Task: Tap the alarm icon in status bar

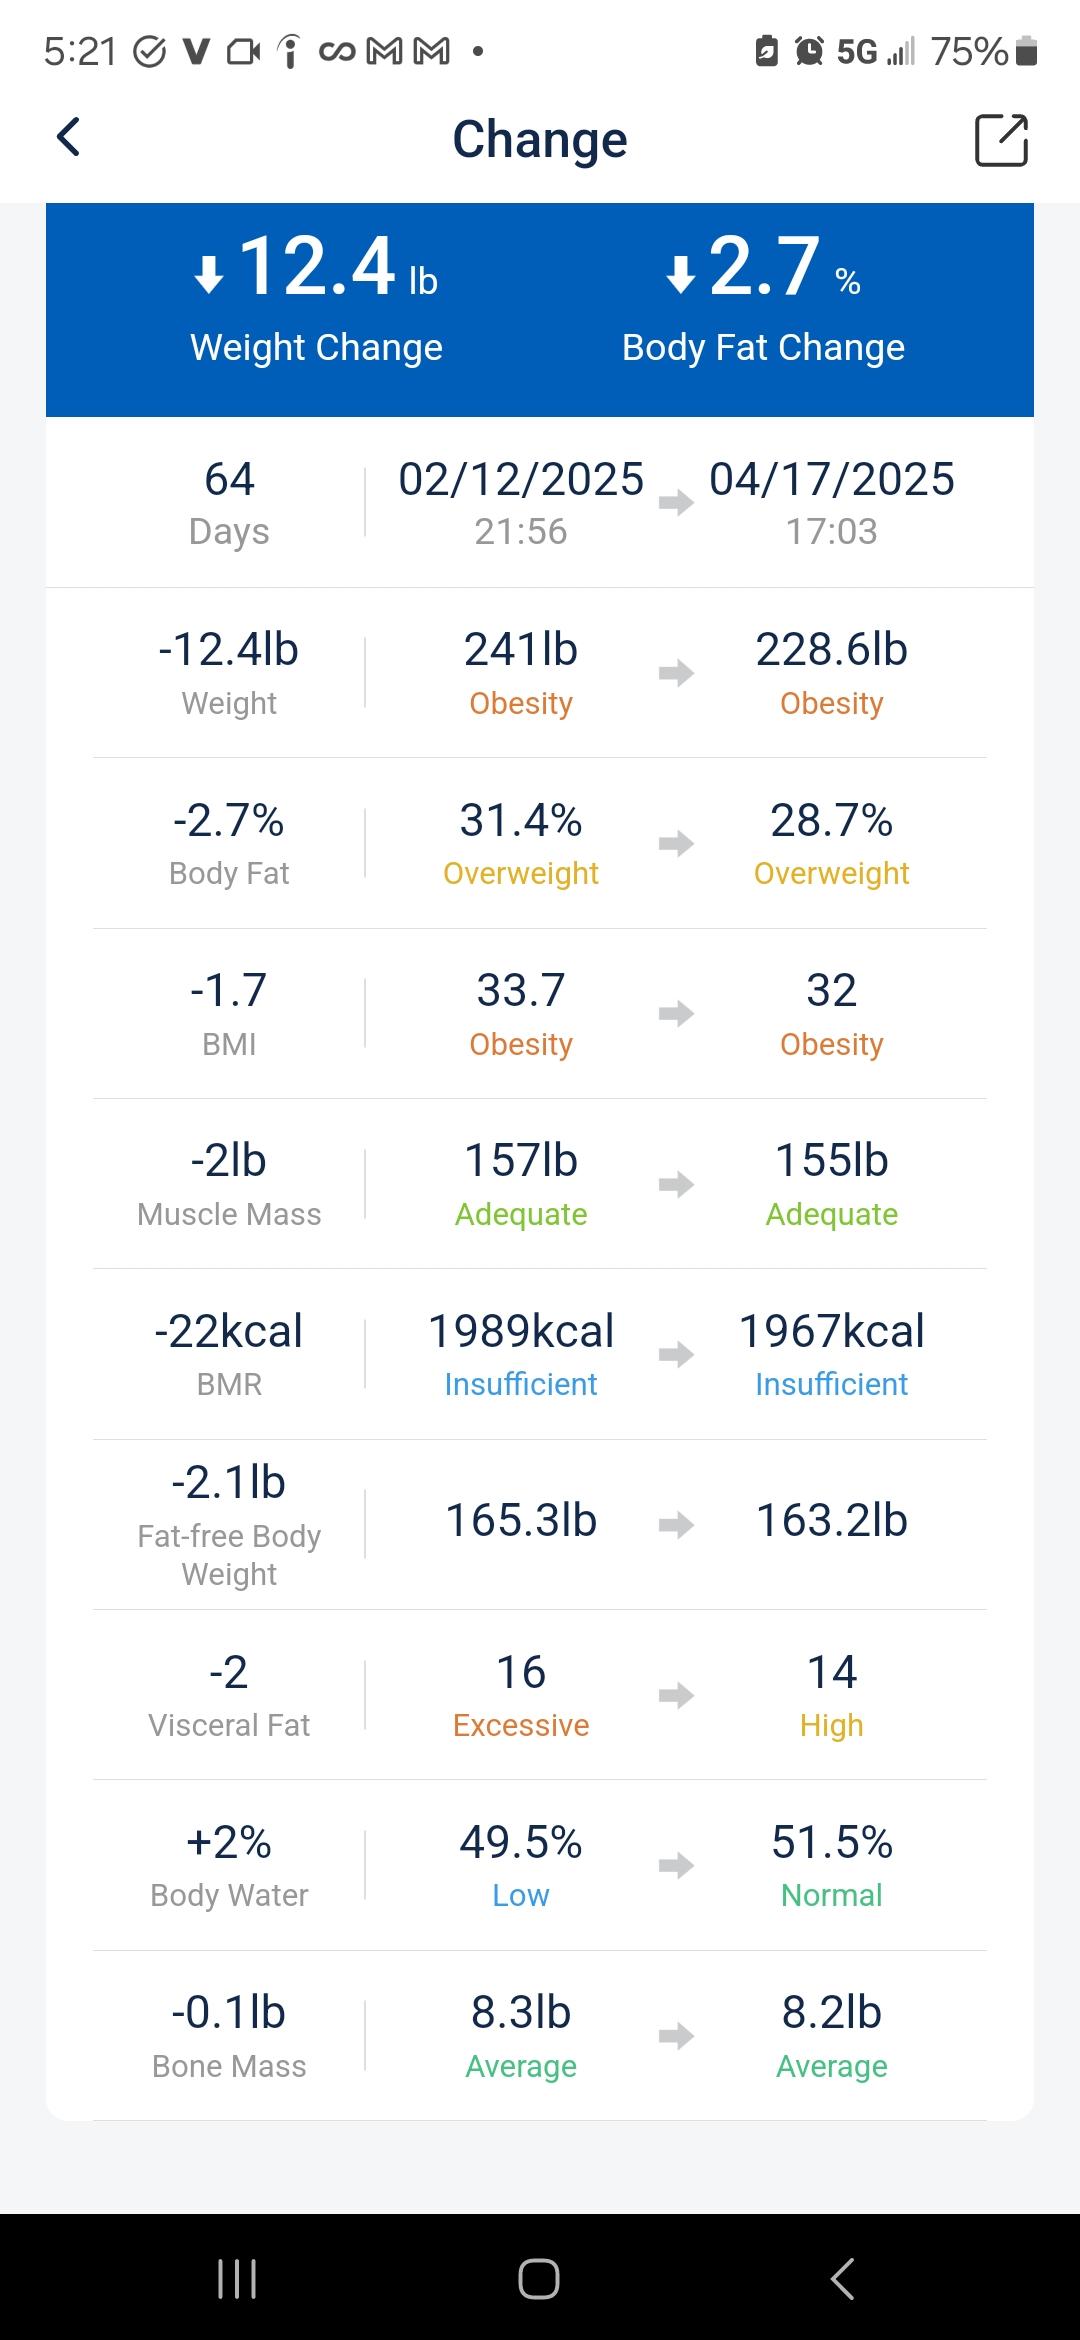Action: pos(809,51)
